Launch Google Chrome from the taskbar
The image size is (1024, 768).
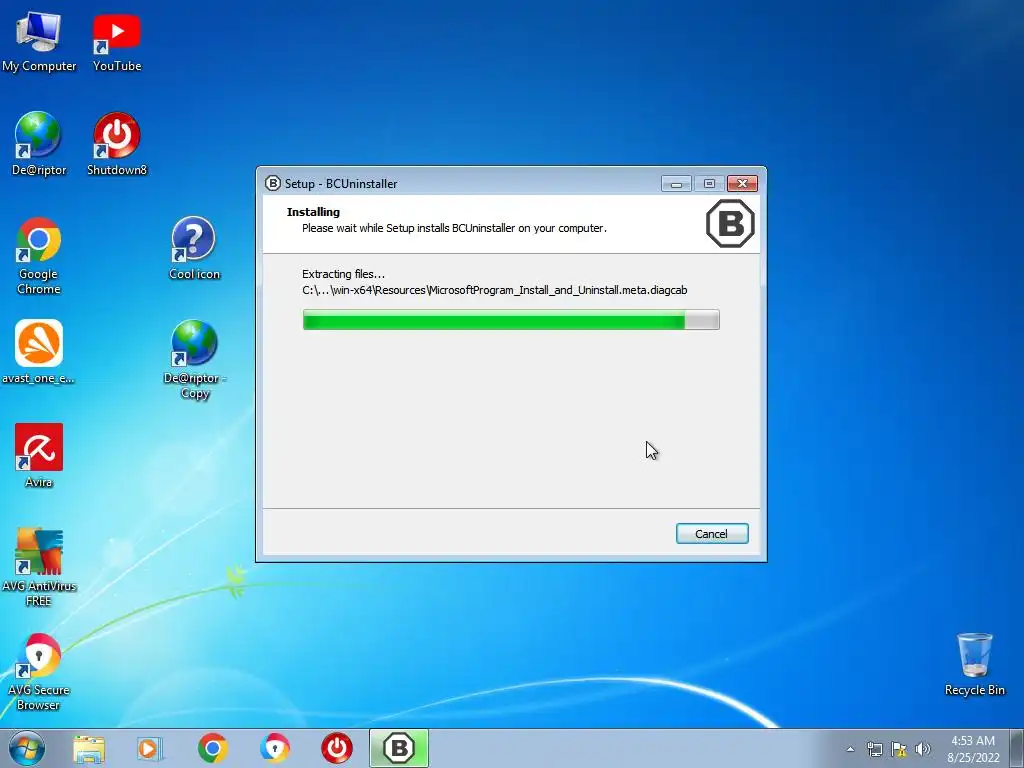click(x=212, y=748)
